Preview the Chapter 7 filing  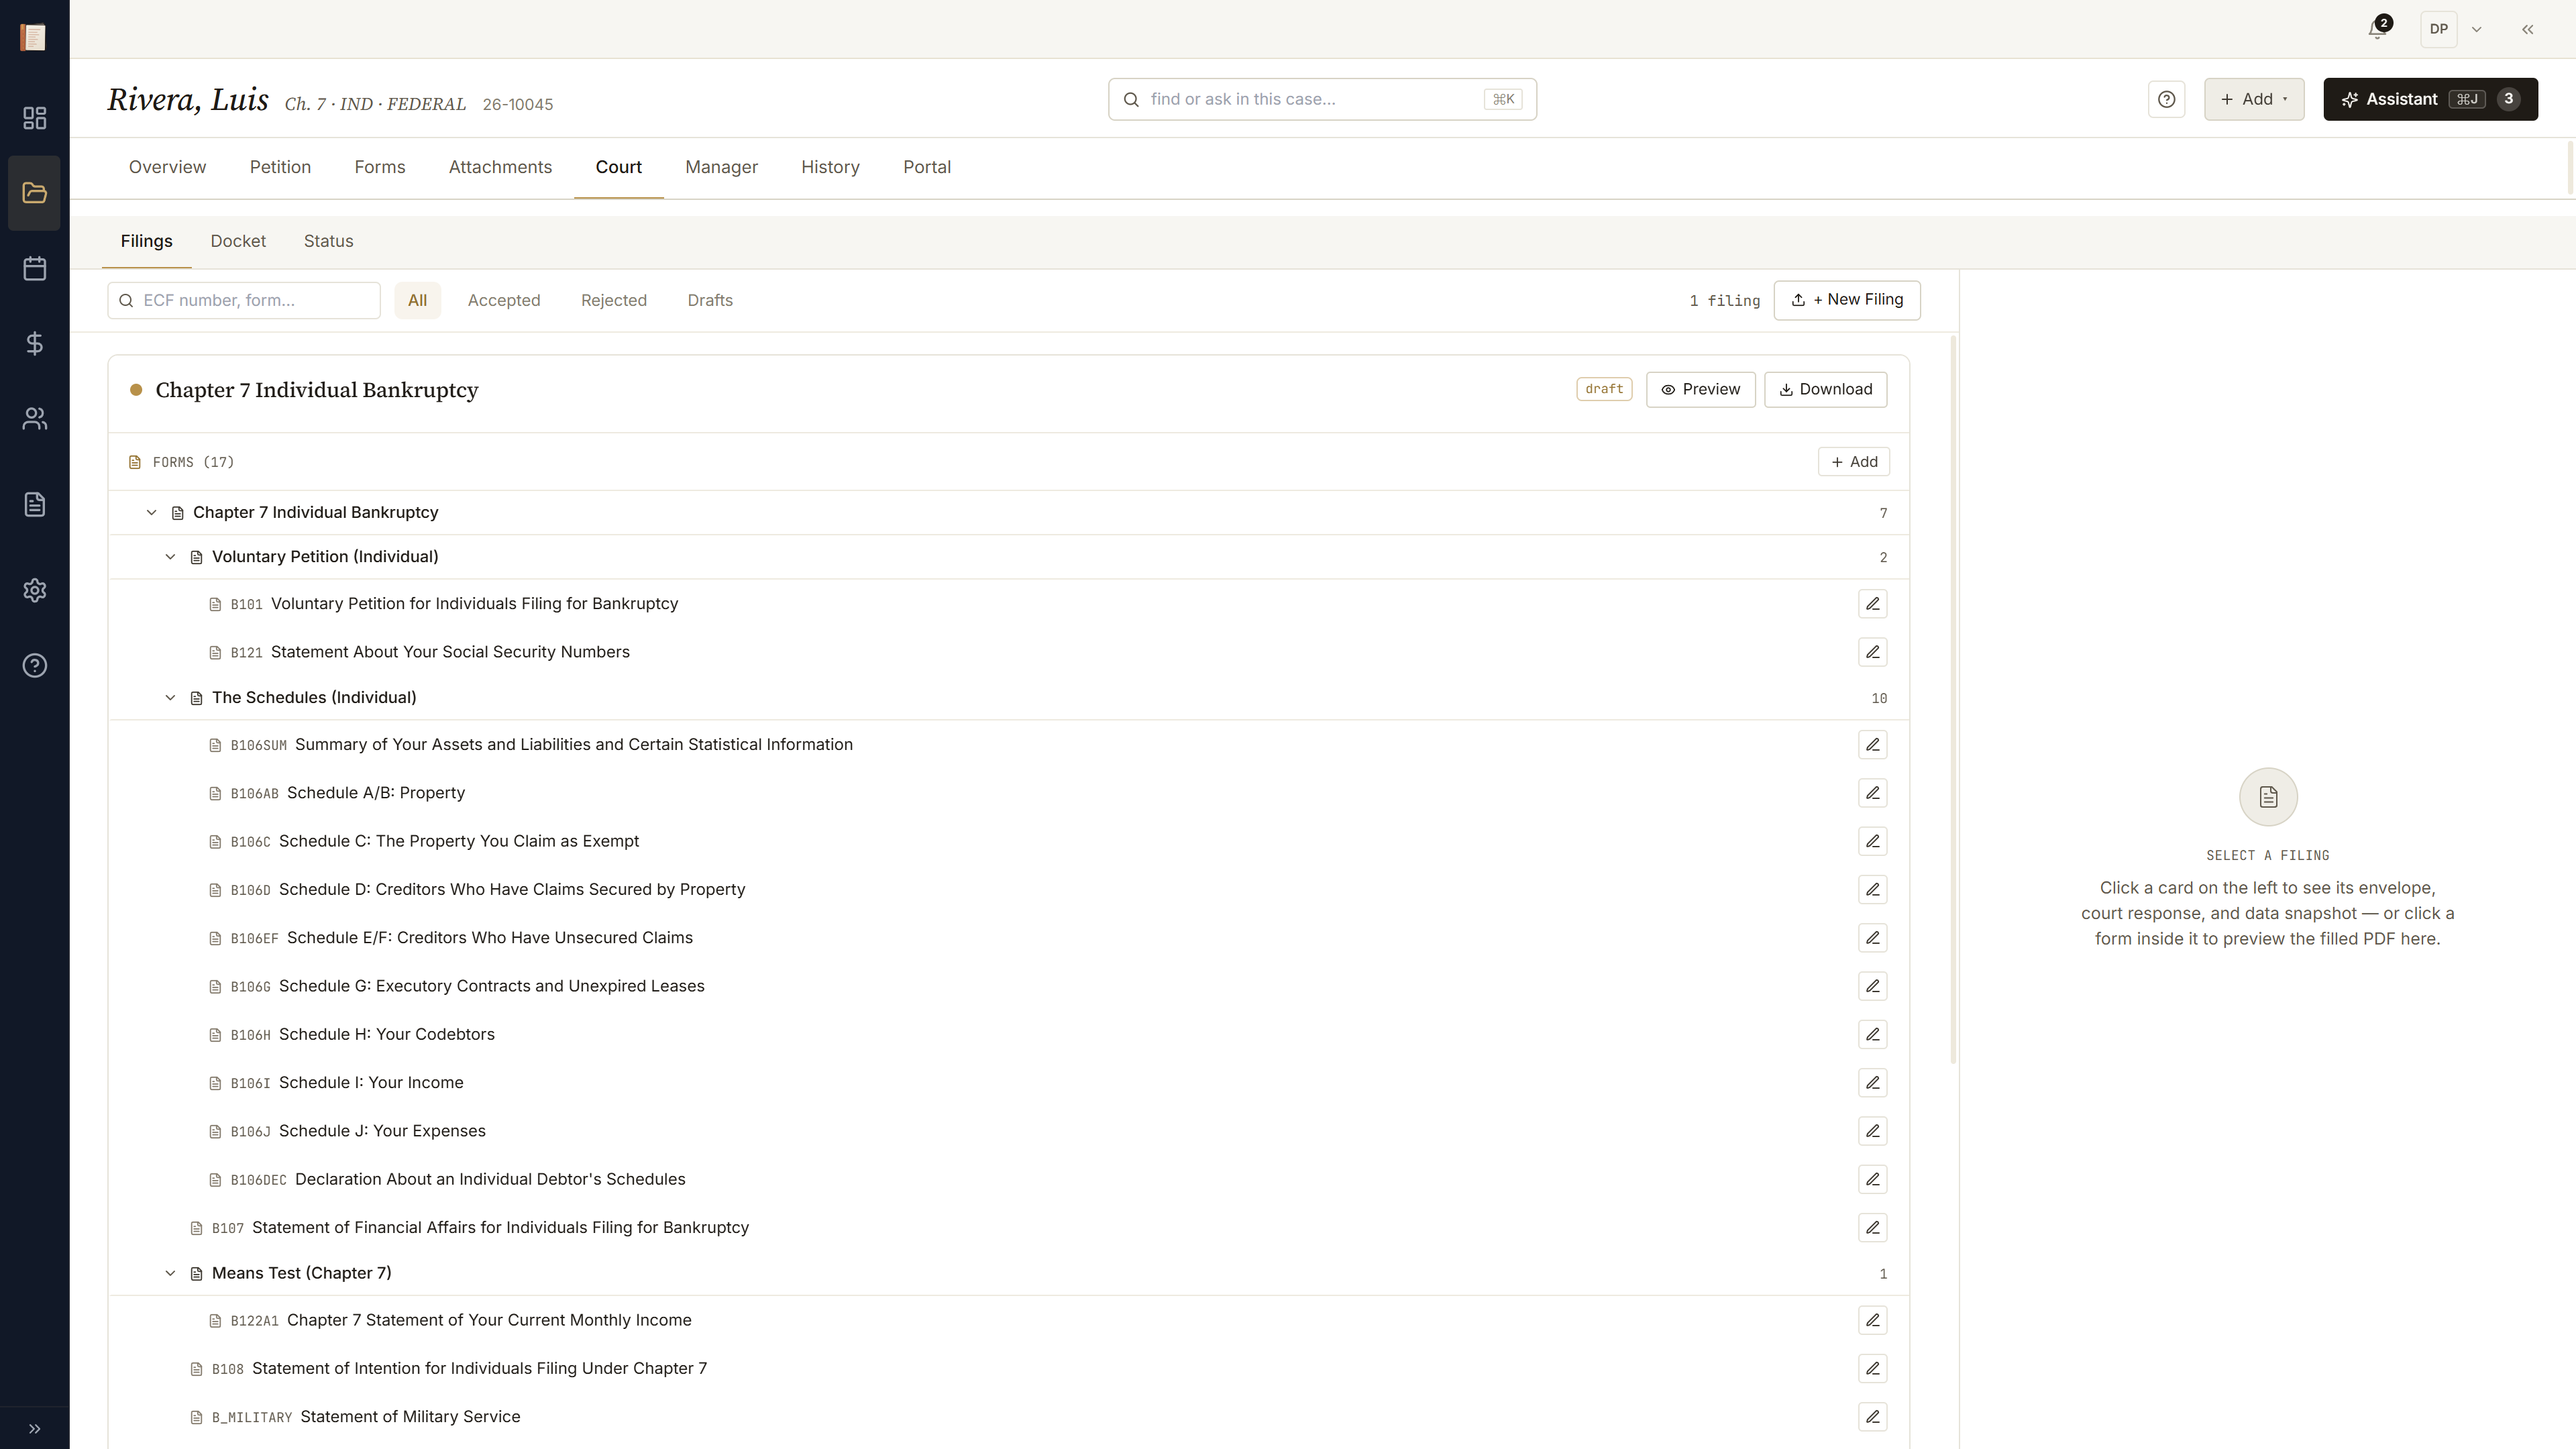click(1700, 389)
